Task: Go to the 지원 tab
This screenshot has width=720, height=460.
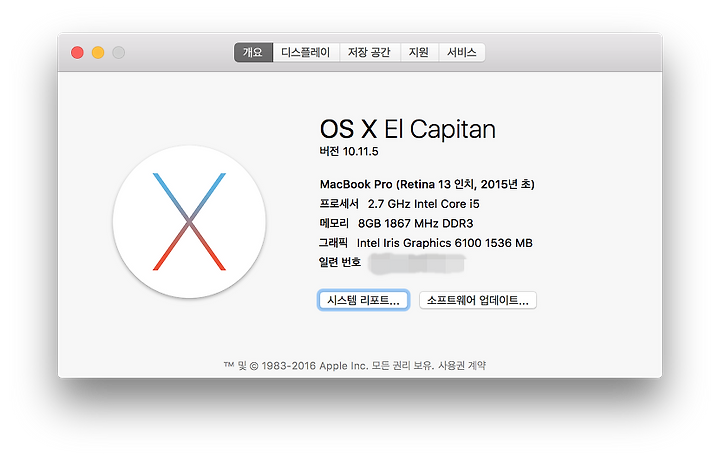Action: pos(419,52)
